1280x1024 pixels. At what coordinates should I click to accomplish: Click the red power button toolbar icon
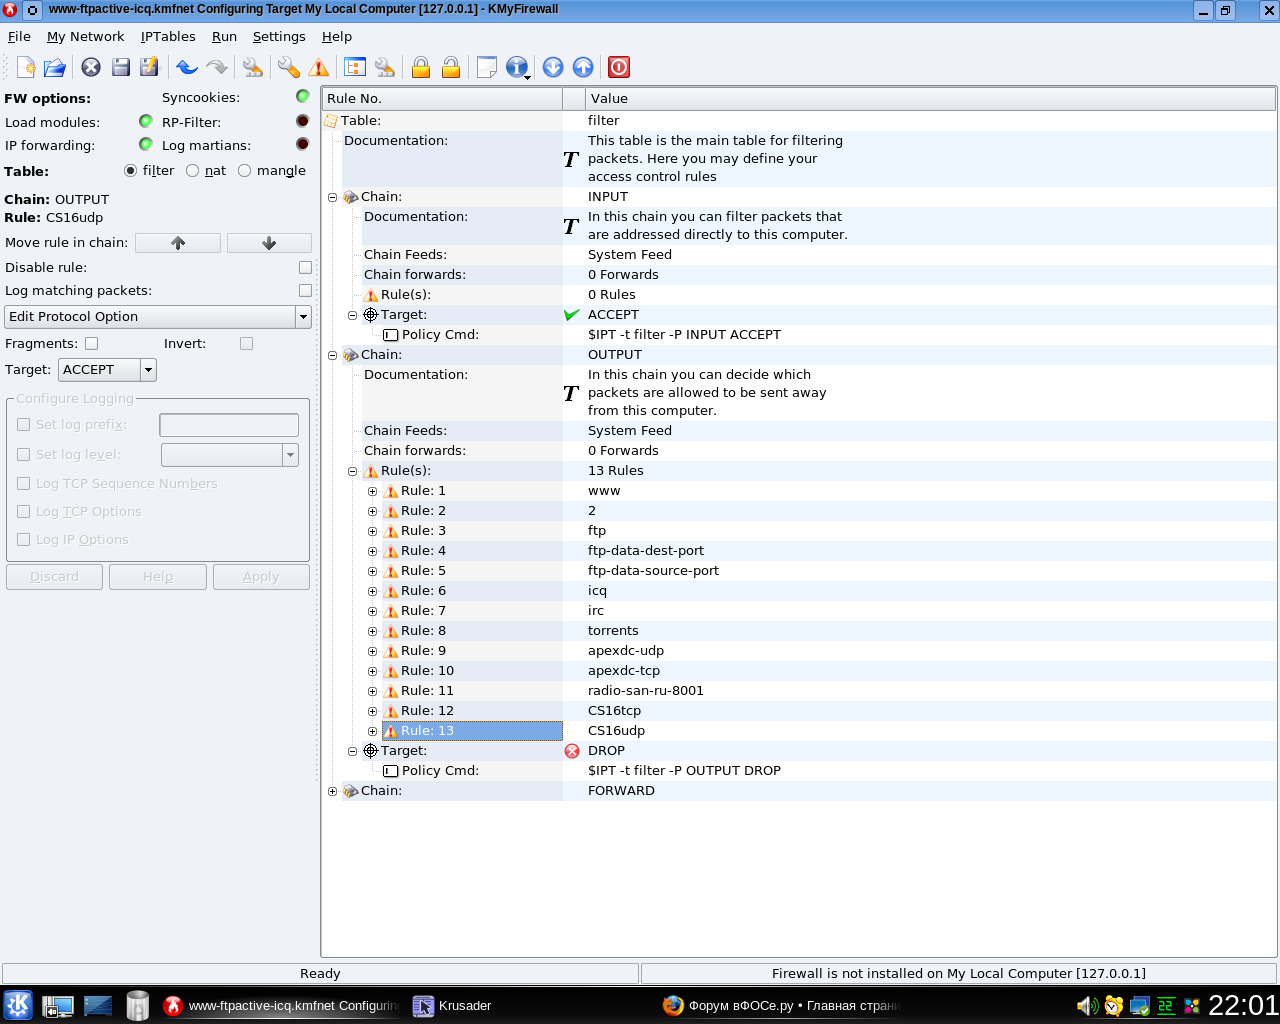tap(619, 67)
